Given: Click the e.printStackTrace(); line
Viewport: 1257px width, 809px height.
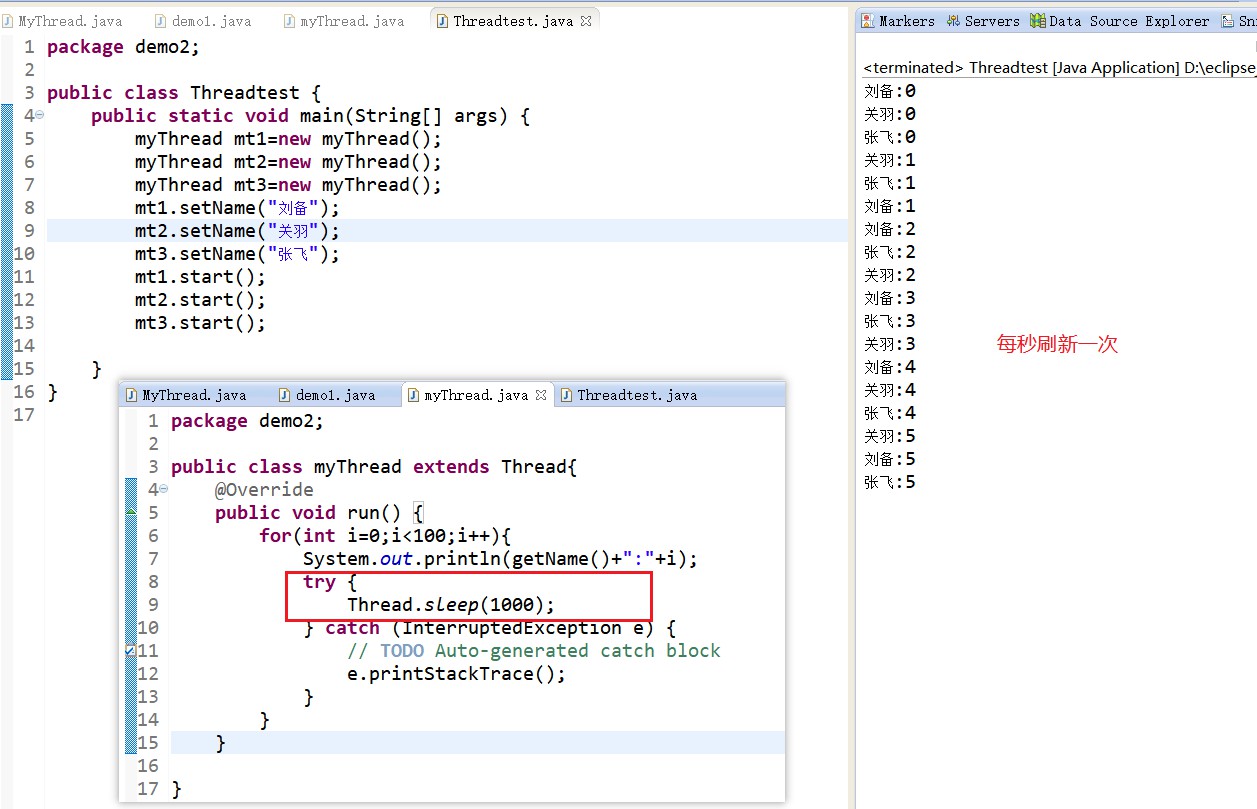Looking at the screenshot, I should (x=457, y=674).
